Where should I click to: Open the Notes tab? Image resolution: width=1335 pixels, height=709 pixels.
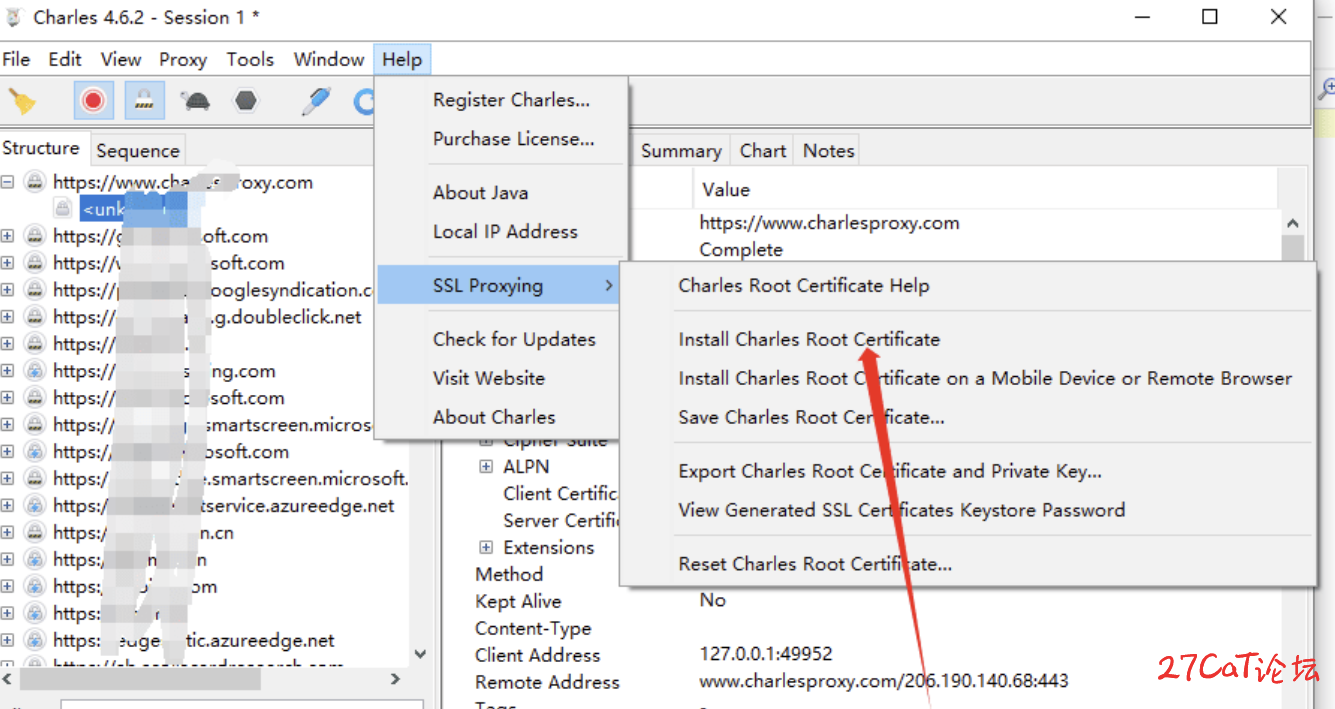coord(829,151)
